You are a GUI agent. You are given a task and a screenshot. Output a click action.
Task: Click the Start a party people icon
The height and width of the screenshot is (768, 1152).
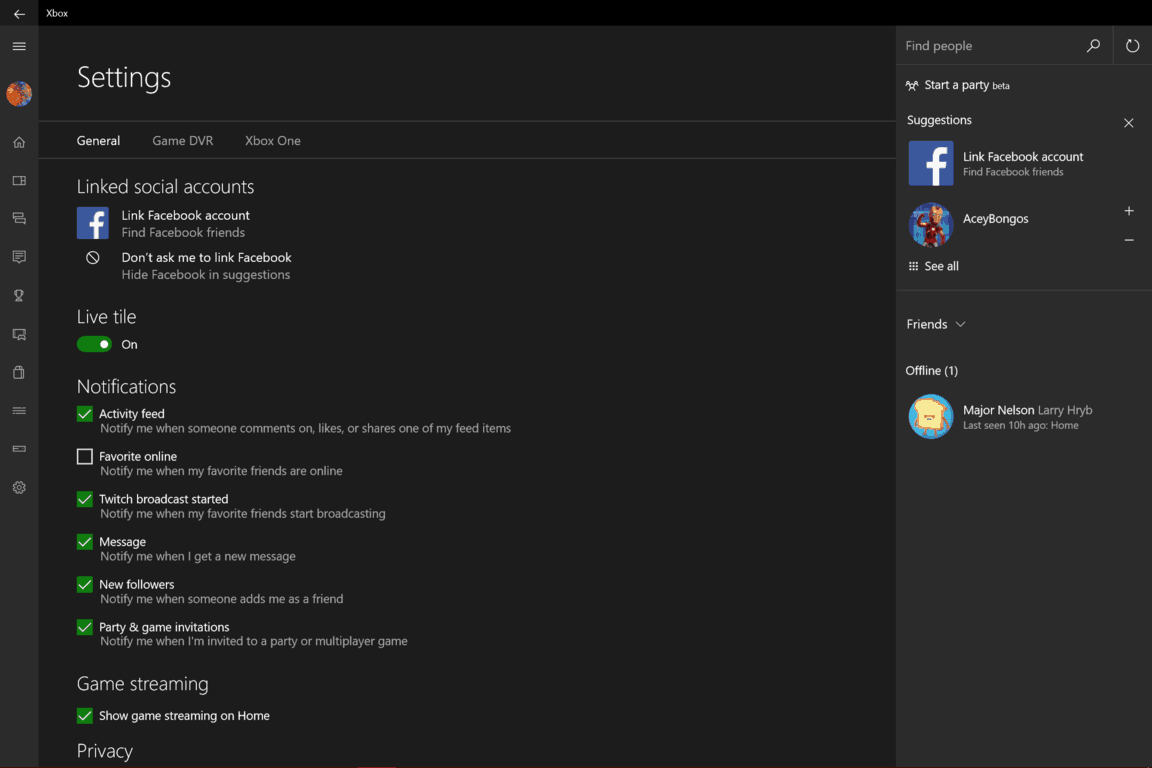[x=912, y=85]
